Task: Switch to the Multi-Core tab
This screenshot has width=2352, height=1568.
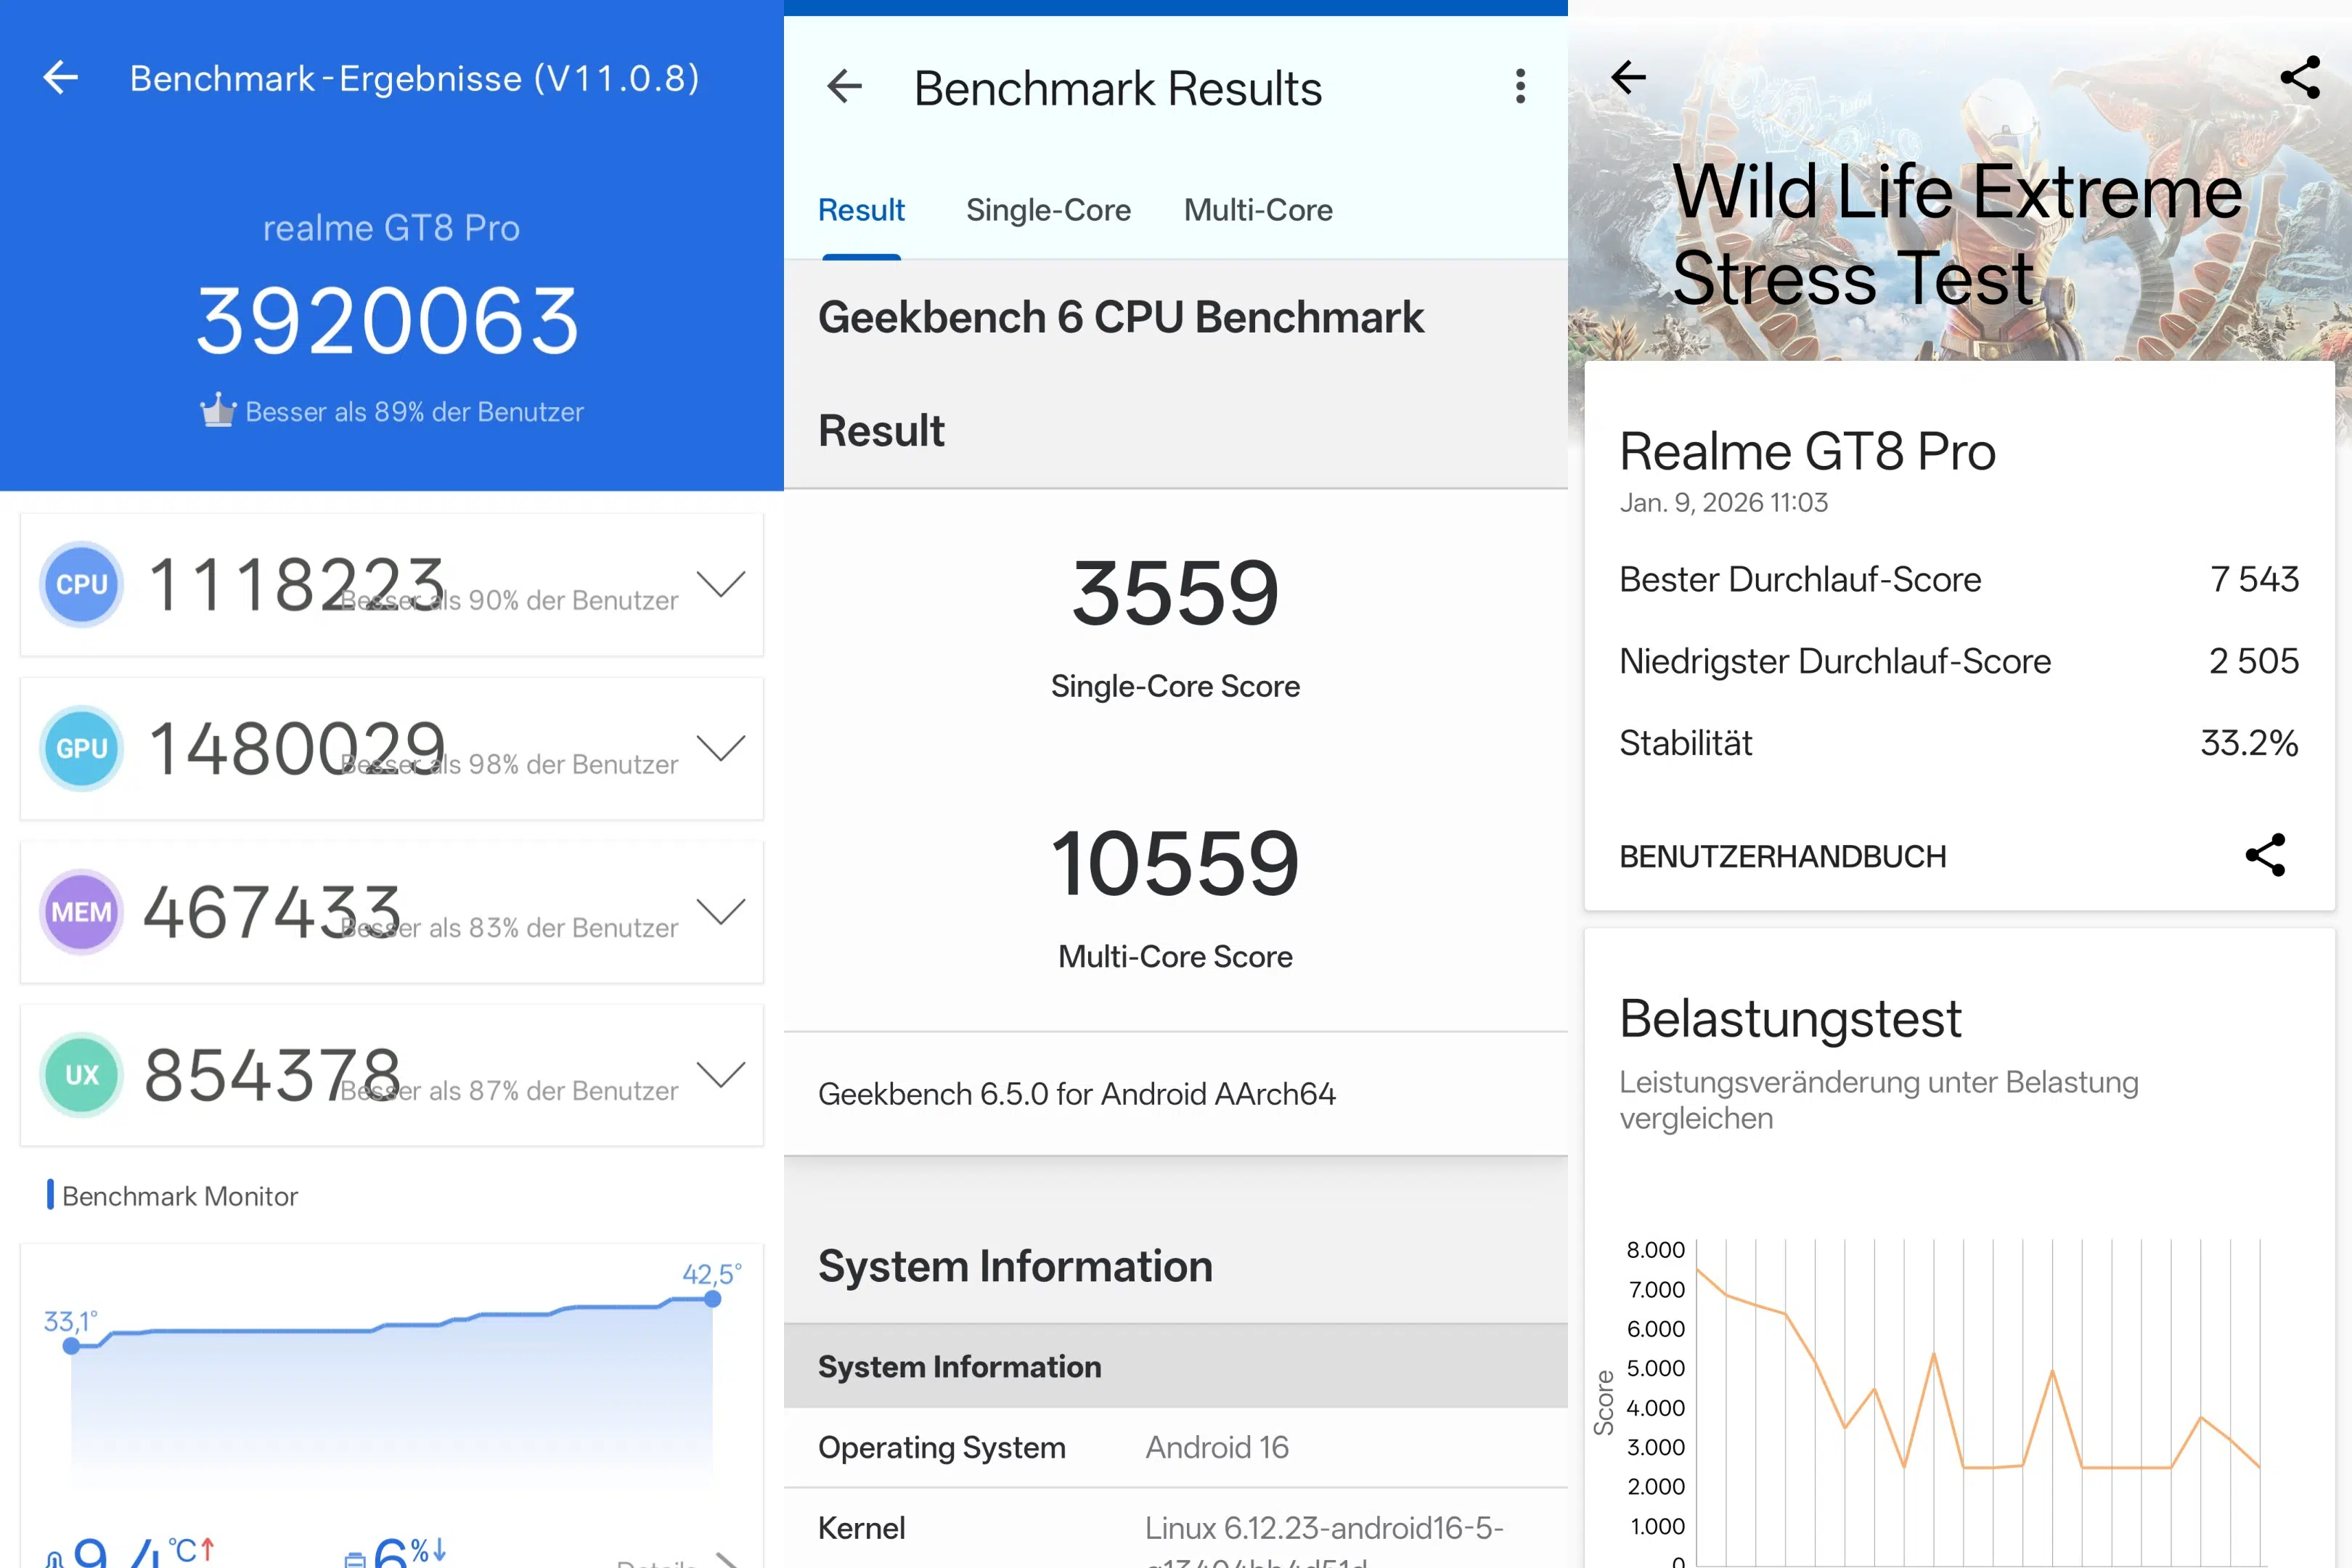Action: click(1258, 210)
